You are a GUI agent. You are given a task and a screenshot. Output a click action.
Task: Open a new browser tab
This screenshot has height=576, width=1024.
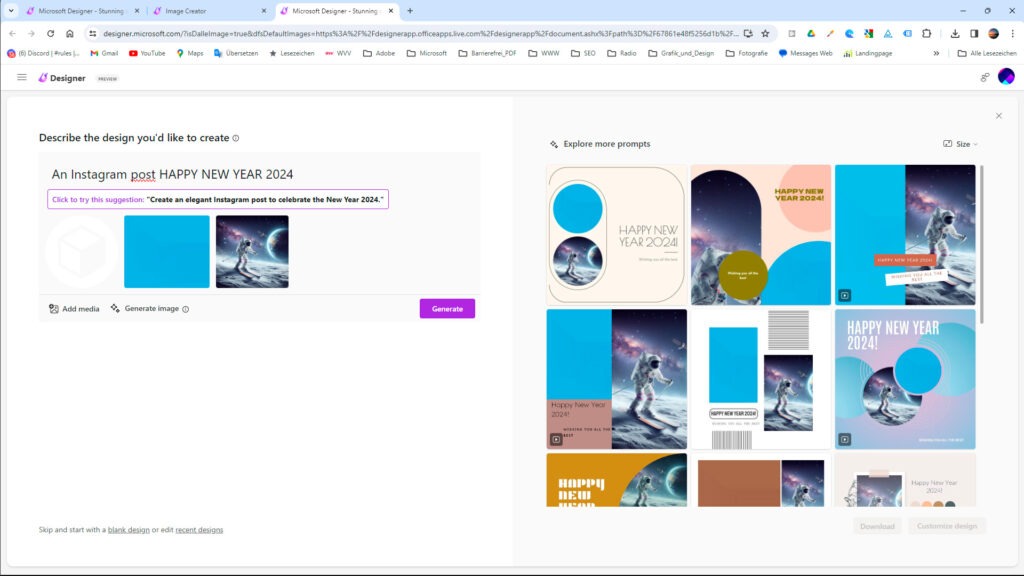[410, 11]
